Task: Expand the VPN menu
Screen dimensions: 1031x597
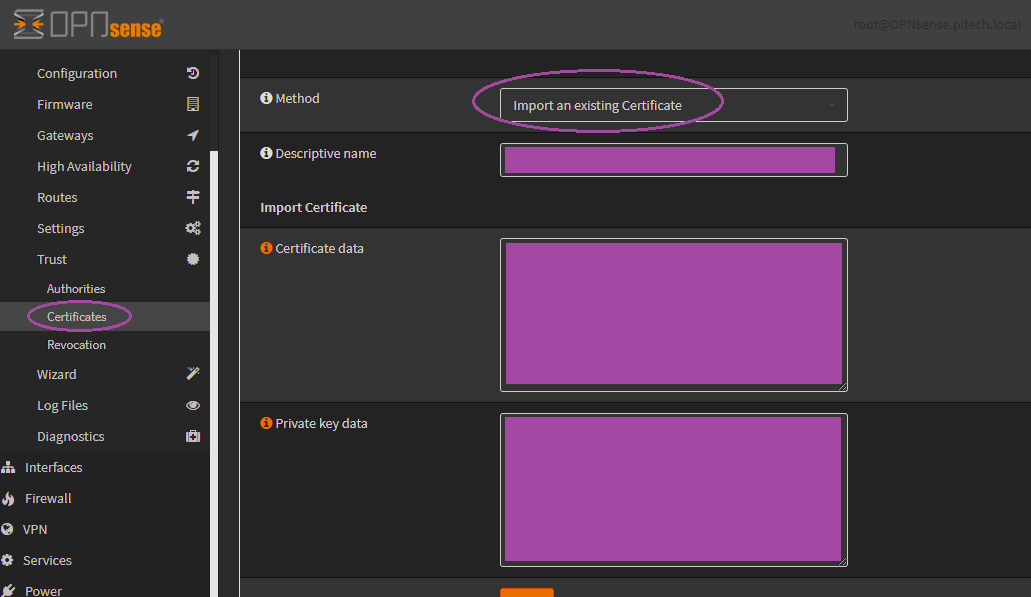Action: coord(35,529)
